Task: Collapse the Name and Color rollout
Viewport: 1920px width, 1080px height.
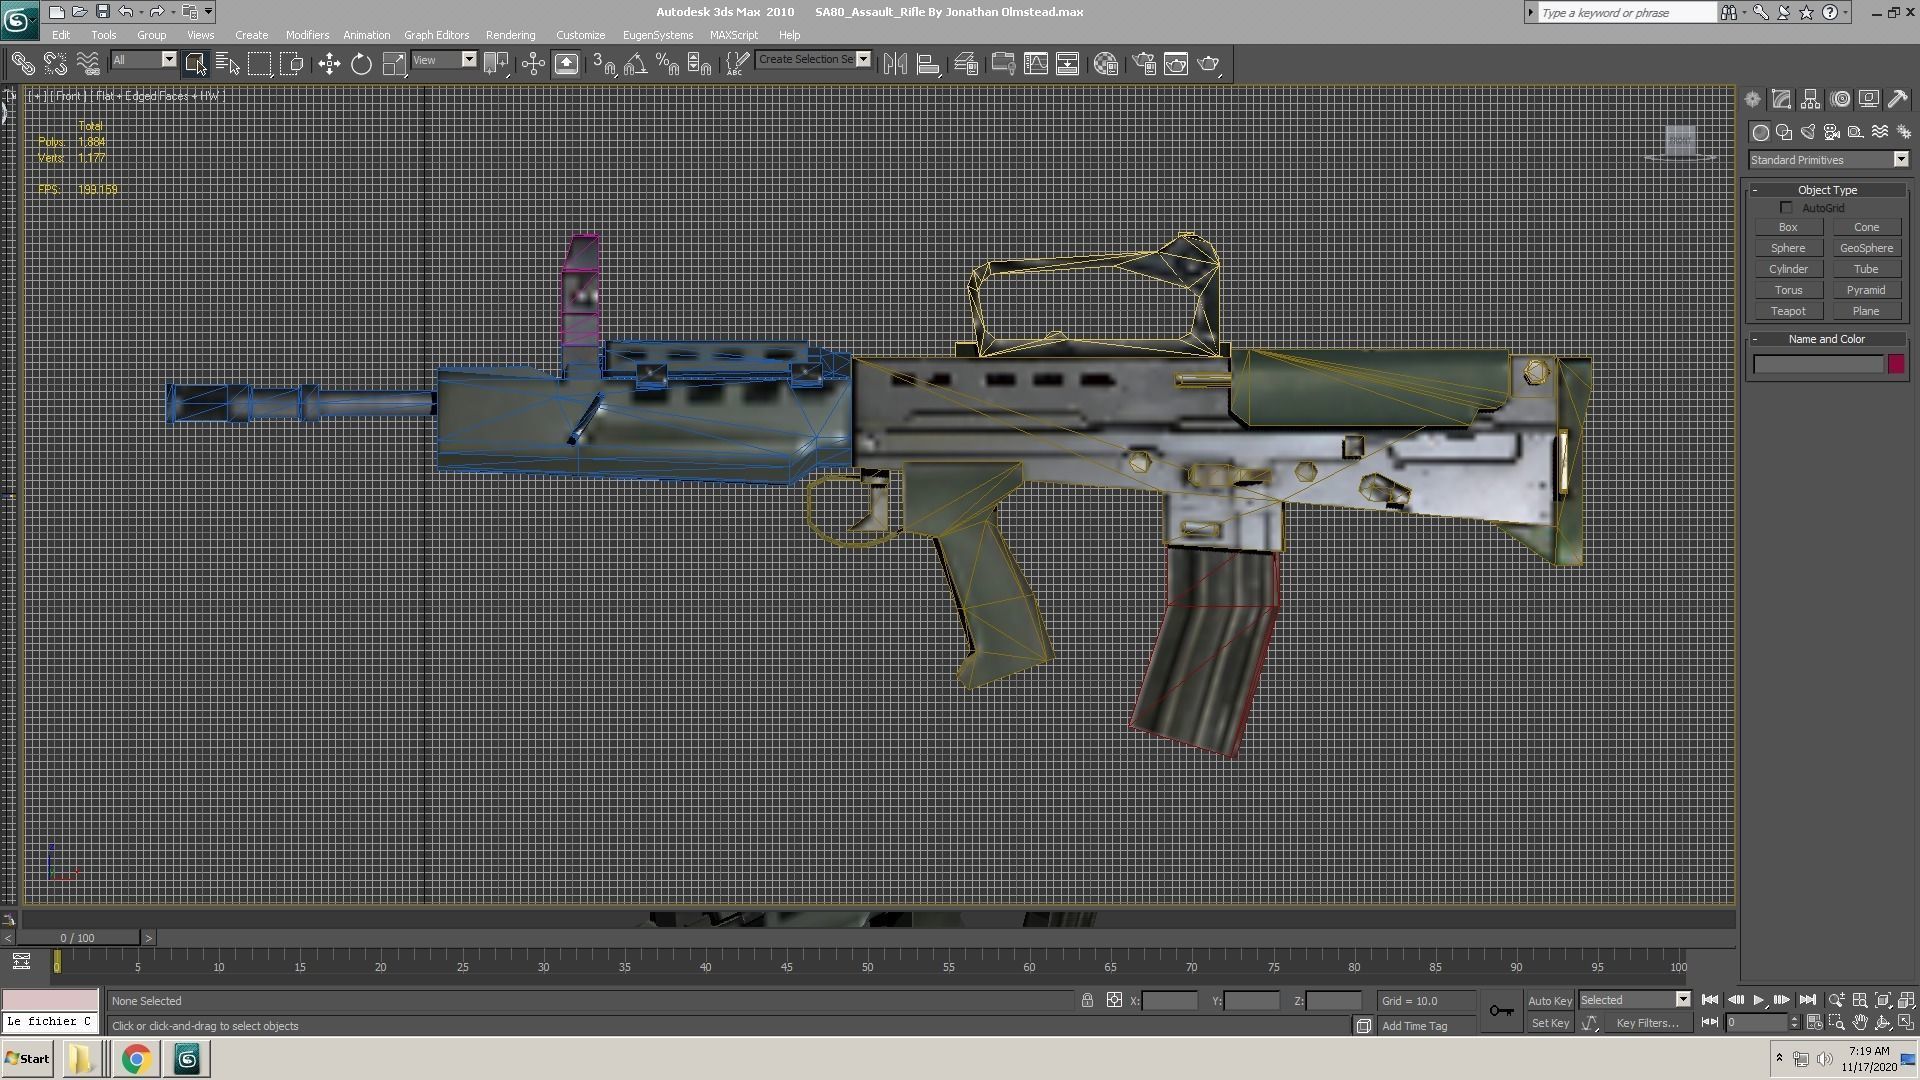Action: [x=1827, y=339]
